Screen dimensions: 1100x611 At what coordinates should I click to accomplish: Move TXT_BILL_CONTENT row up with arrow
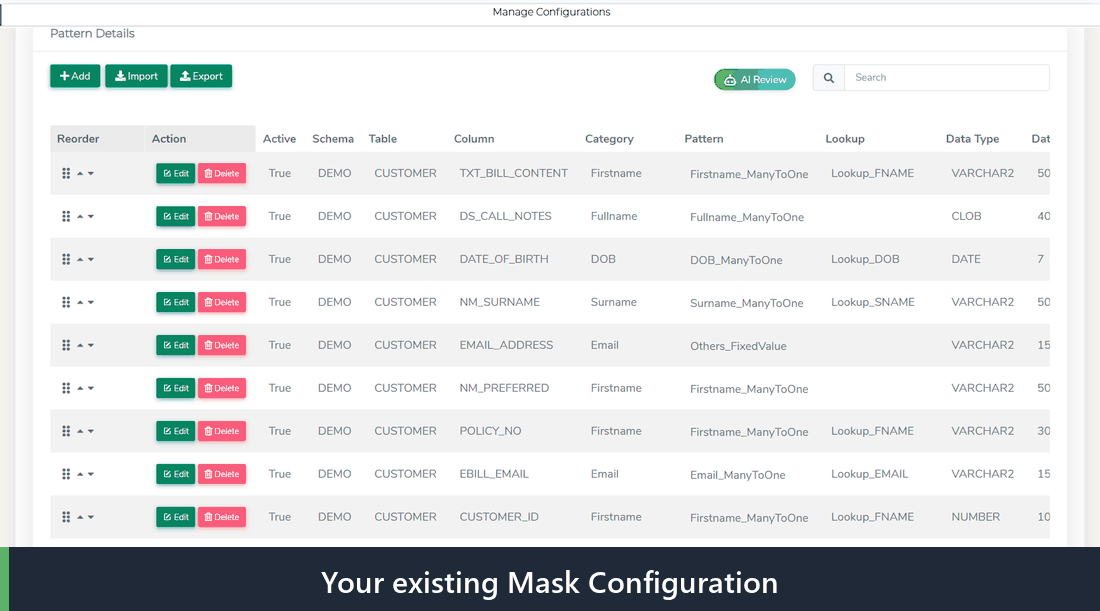click(80, 173)
